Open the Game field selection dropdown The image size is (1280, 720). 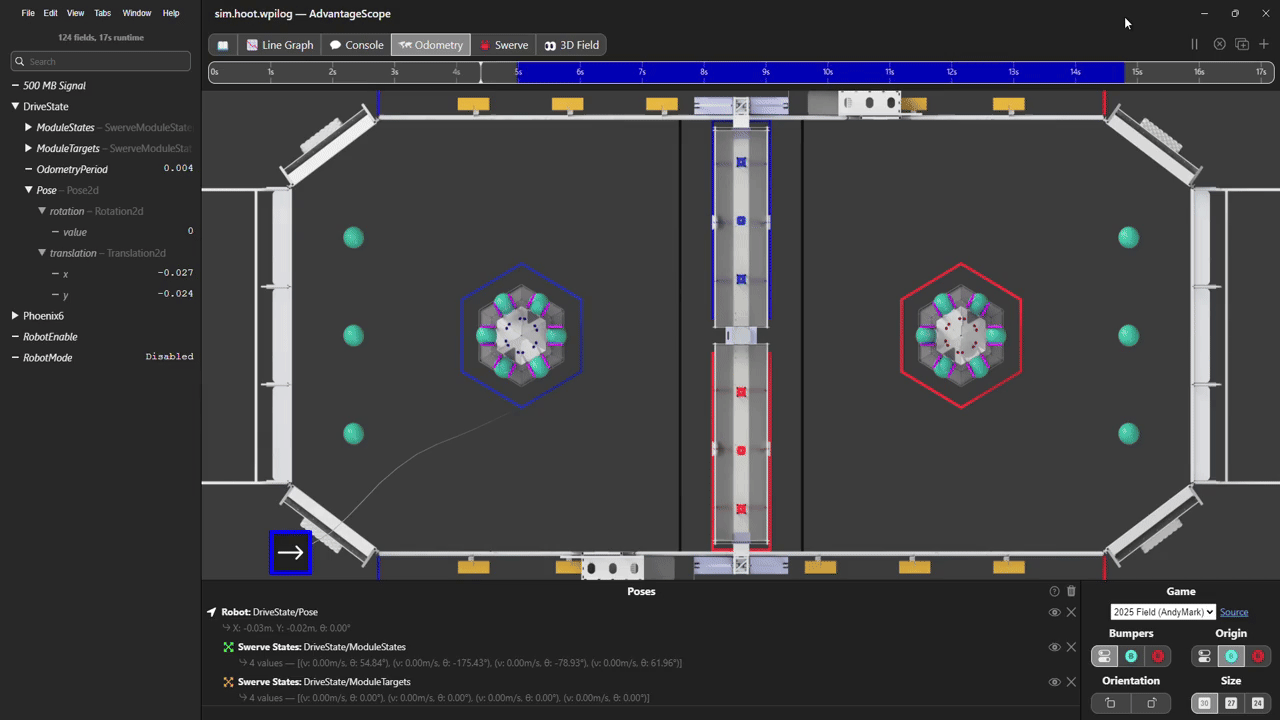coord(1163,612)
